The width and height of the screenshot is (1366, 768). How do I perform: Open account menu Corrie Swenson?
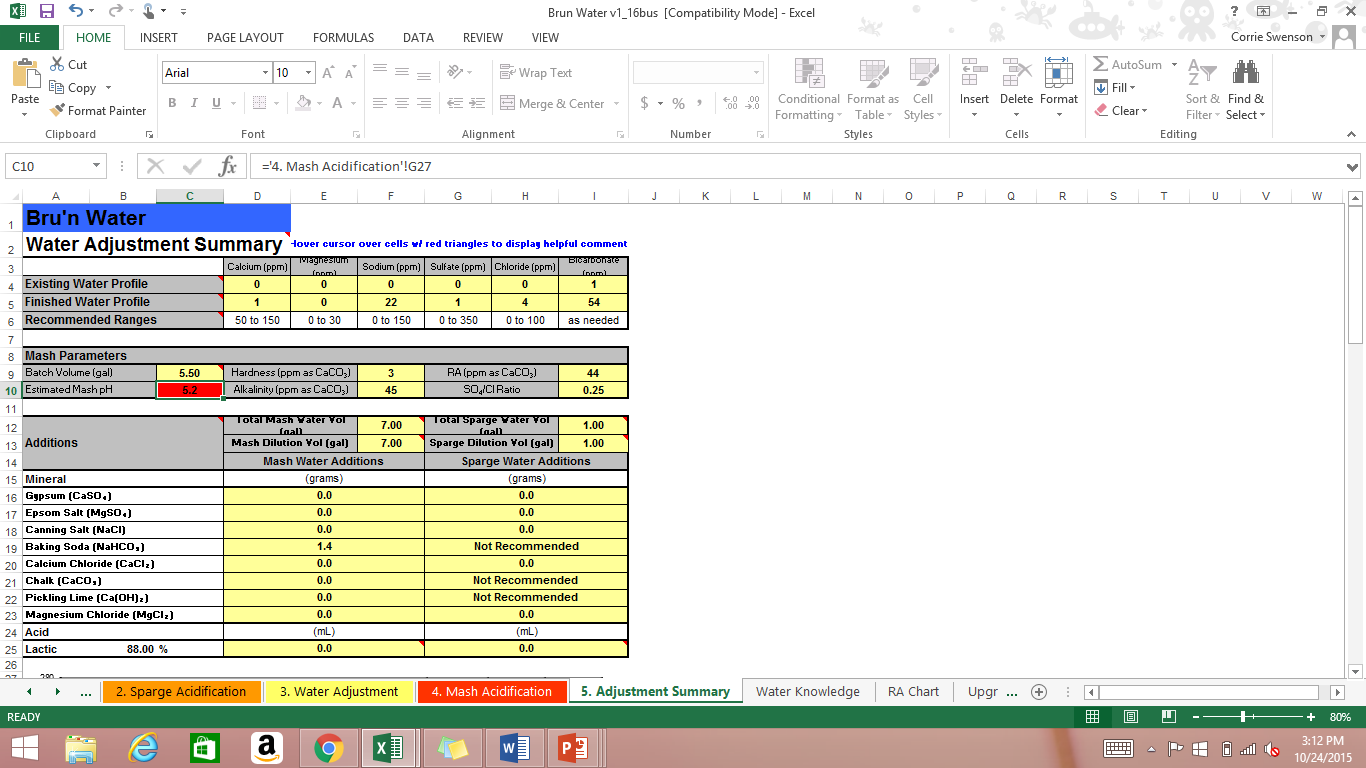1279,37
